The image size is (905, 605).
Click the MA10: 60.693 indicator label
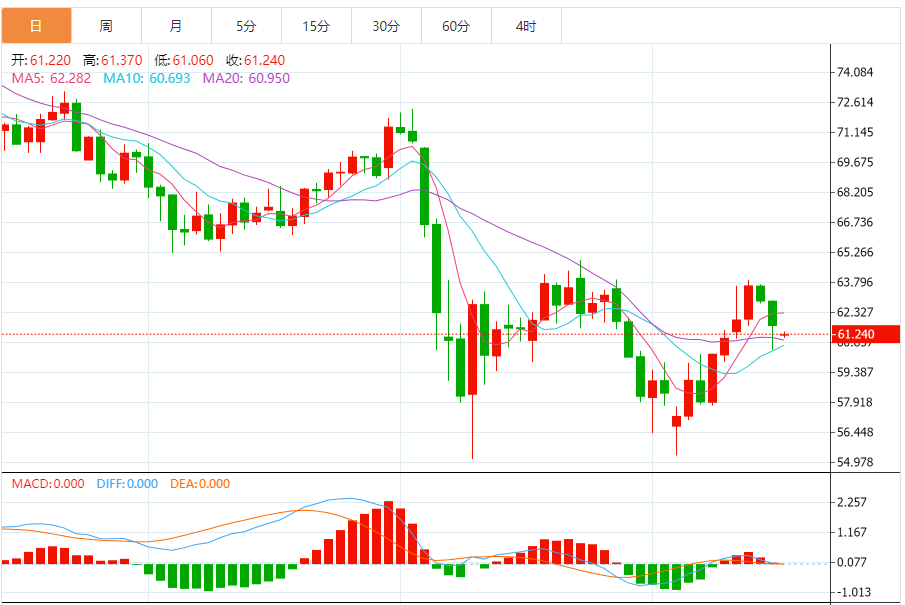point(147,78)
